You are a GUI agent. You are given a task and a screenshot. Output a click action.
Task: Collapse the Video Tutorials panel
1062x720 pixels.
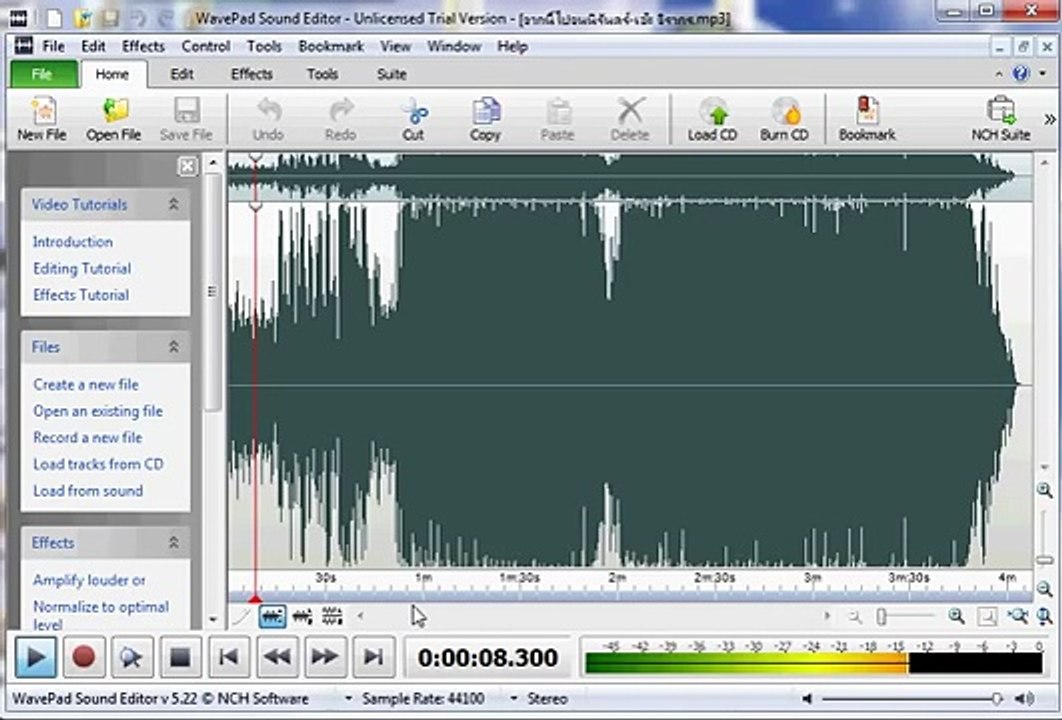pyautogui.click(x=173, y=204)
